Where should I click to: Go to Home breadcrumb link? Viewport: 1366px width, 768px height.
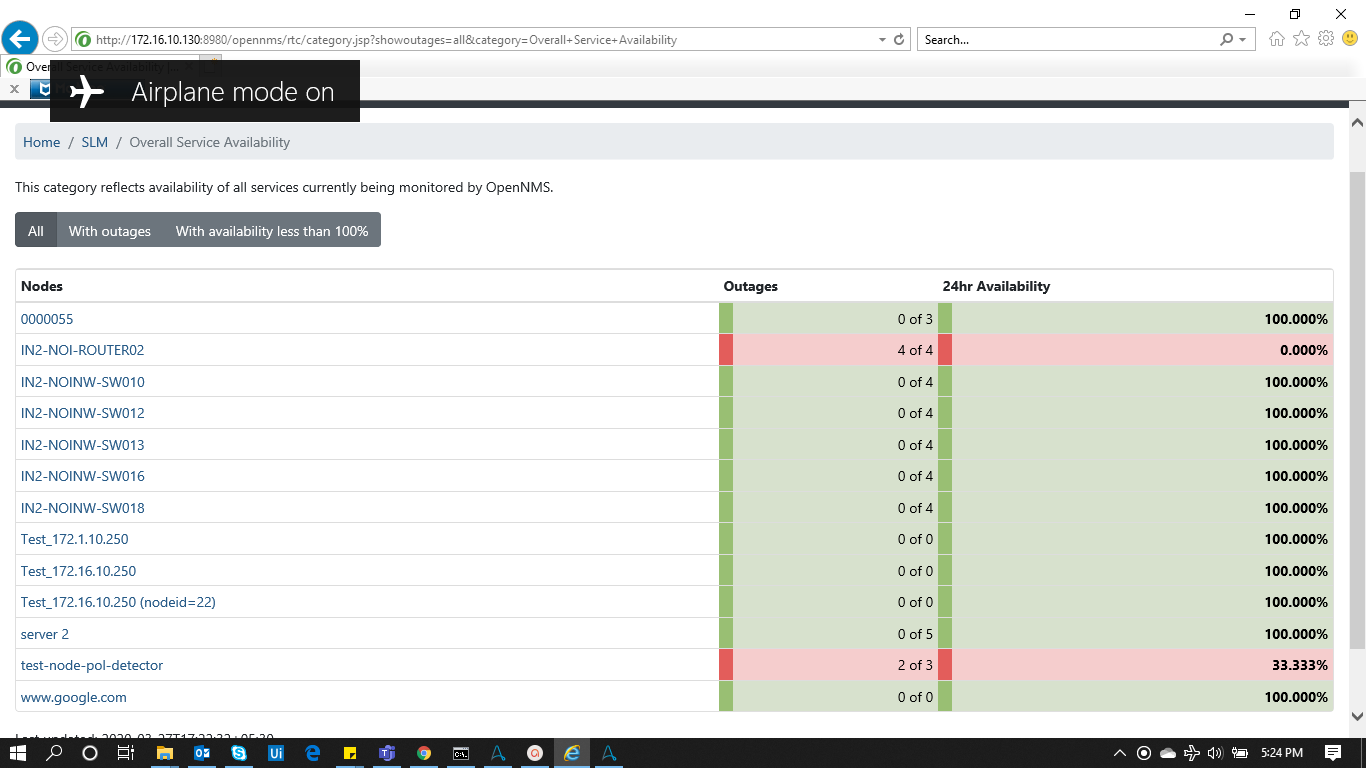[x=42, y=142]
